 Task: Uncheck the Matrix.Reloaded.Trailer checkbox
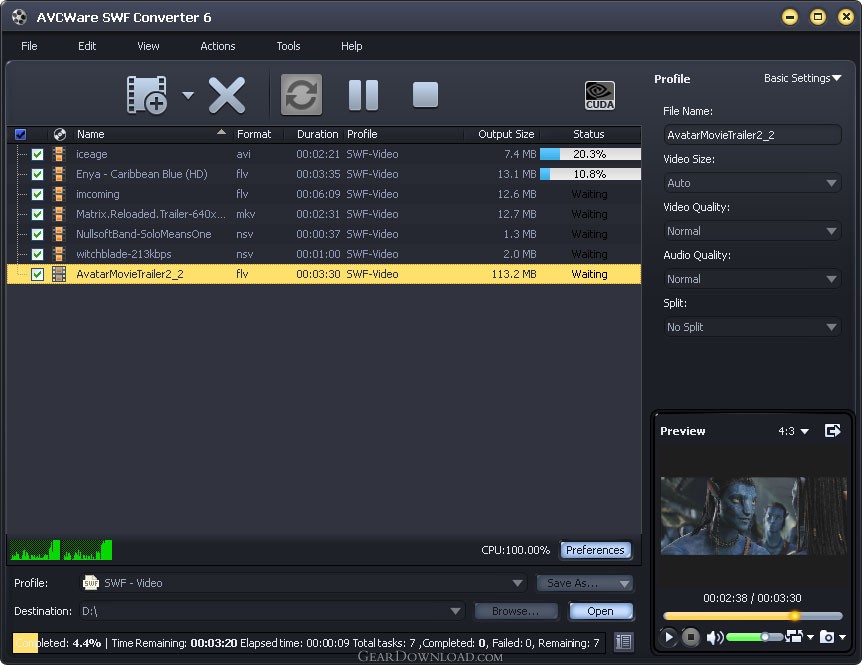(x=37, y=214)
